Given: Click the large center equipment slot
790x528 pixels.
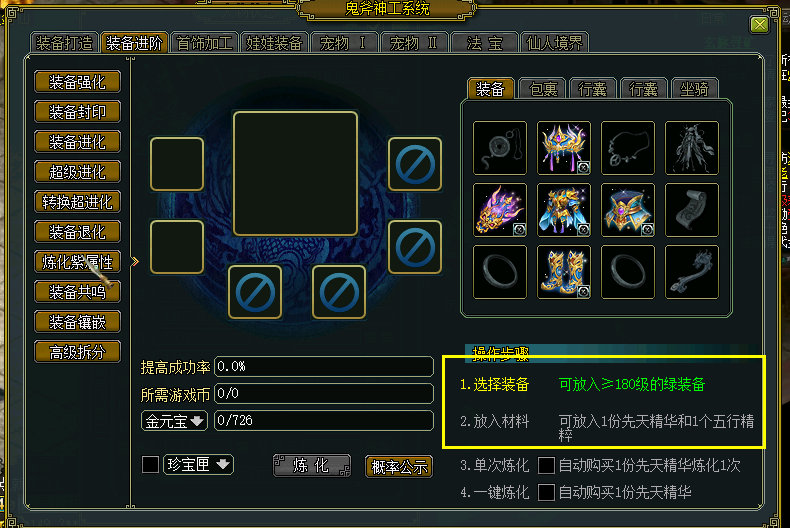Looking at the screenshot, I should click(295, 174).
